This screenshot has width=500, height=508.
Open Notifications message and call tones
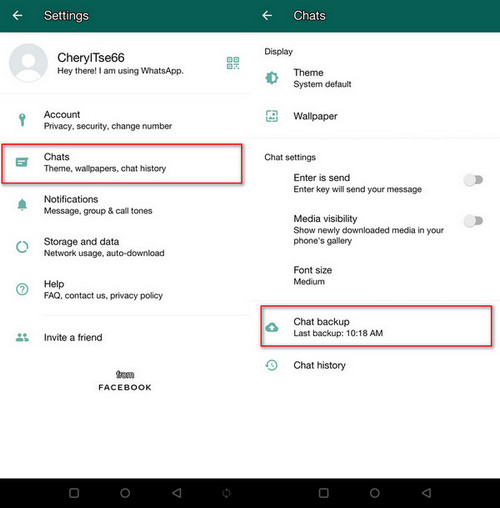pyautogui.click(x=125, y=205)
